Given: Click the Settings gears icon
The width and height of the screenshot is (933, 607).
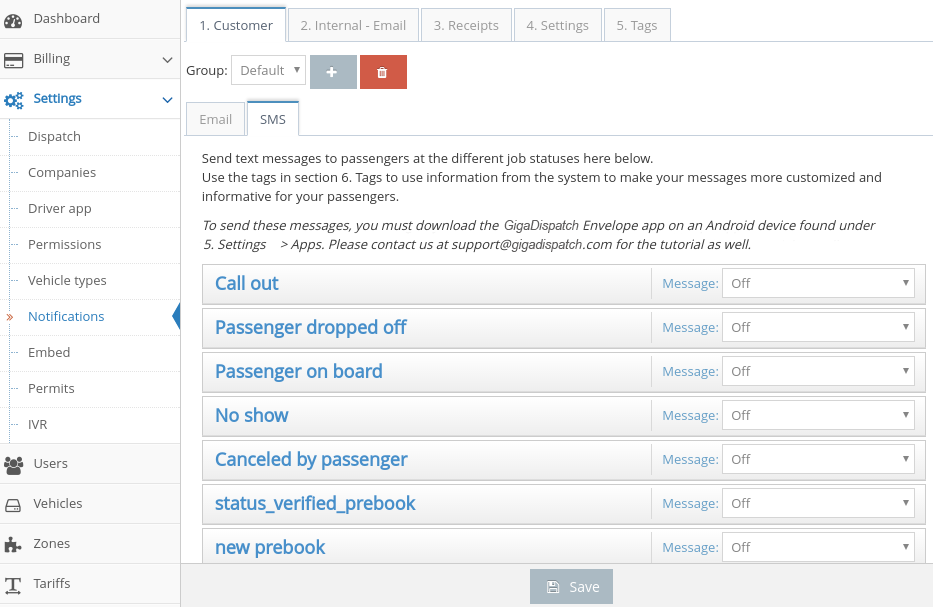Looking at the screenshot, I should pyautogui.click(x=13, y=100).
